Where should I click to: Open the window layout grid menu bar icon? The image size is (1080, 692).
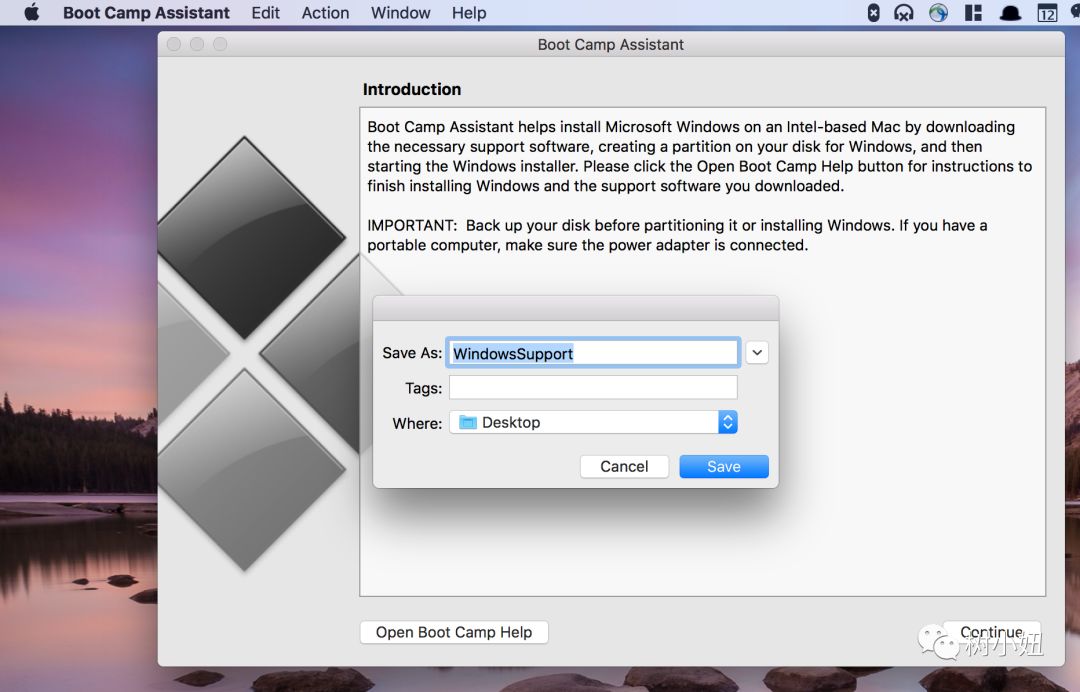point(973,13)
